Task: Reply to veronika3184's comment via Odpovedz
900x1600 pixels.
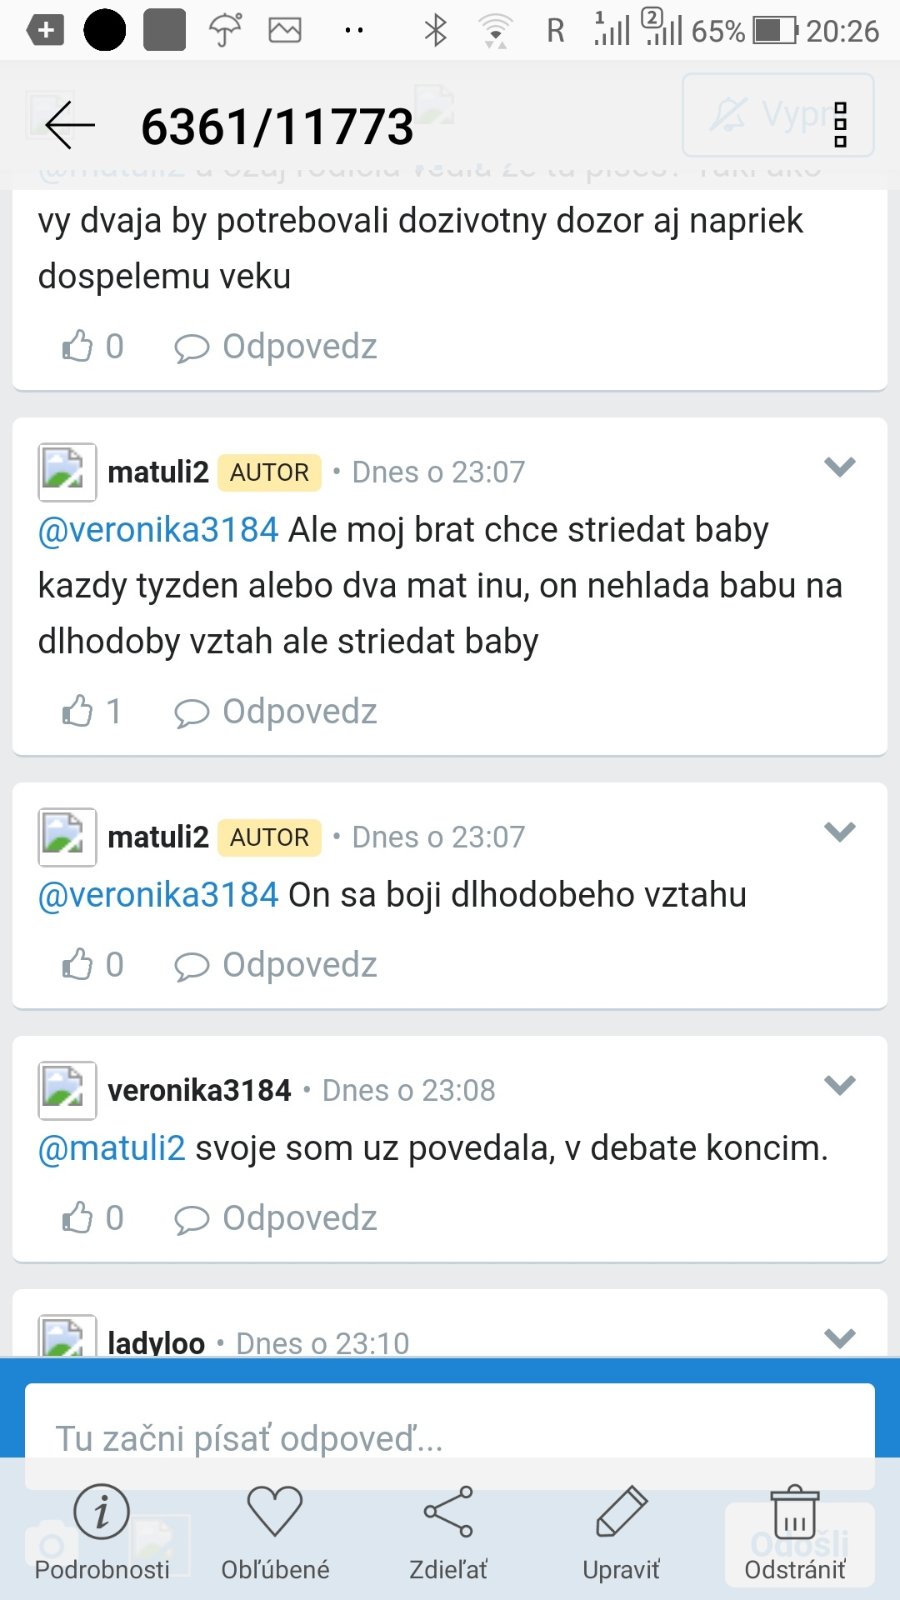Action: (x=277, y=1218)
